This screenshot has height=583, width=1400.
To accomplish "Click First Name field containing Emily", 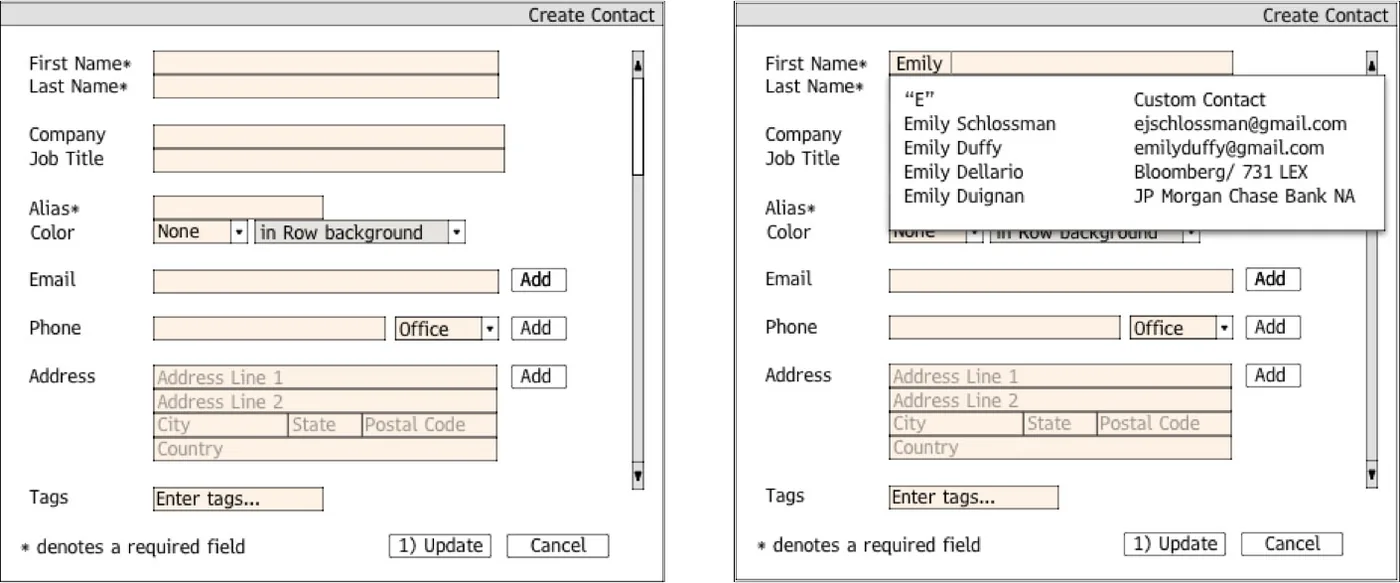I will (1061, 63).
